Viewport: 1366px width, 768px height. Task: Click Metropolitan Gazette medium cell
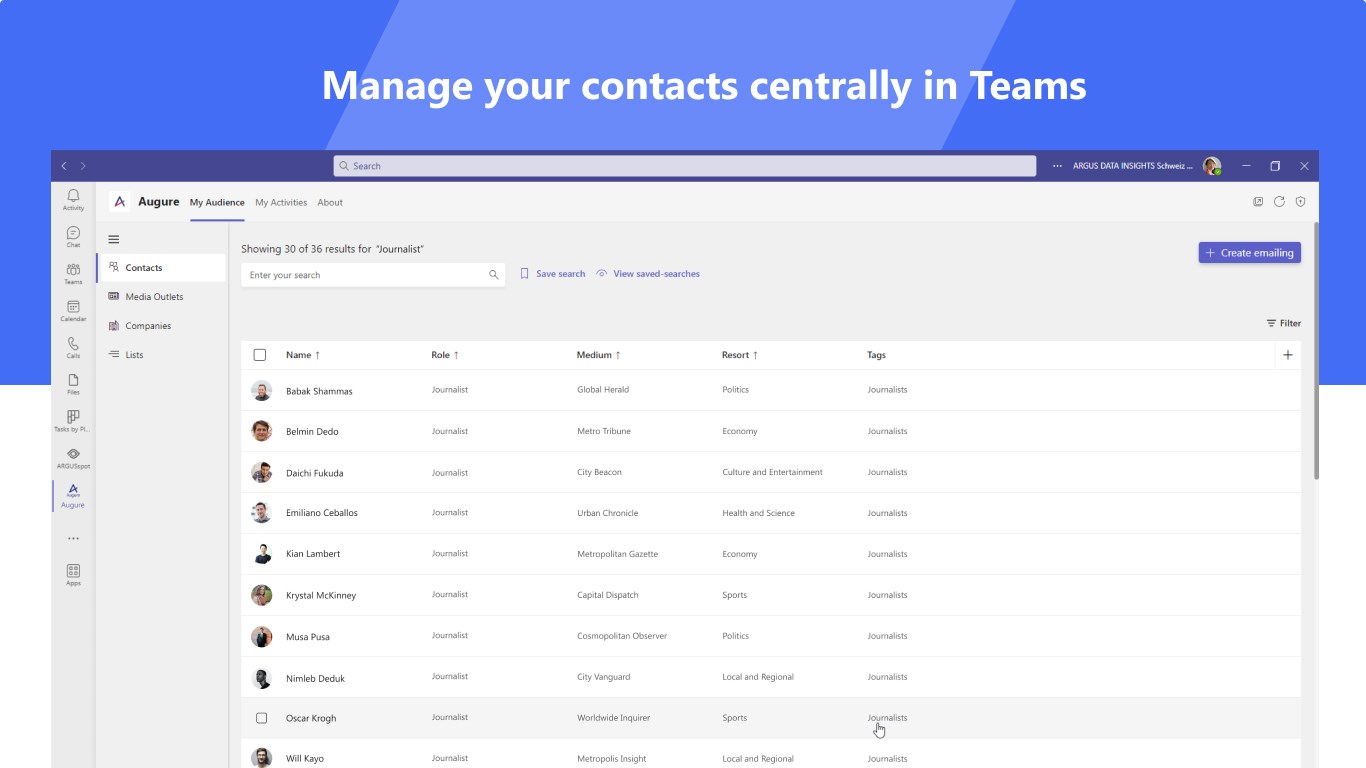coord(618,554)
